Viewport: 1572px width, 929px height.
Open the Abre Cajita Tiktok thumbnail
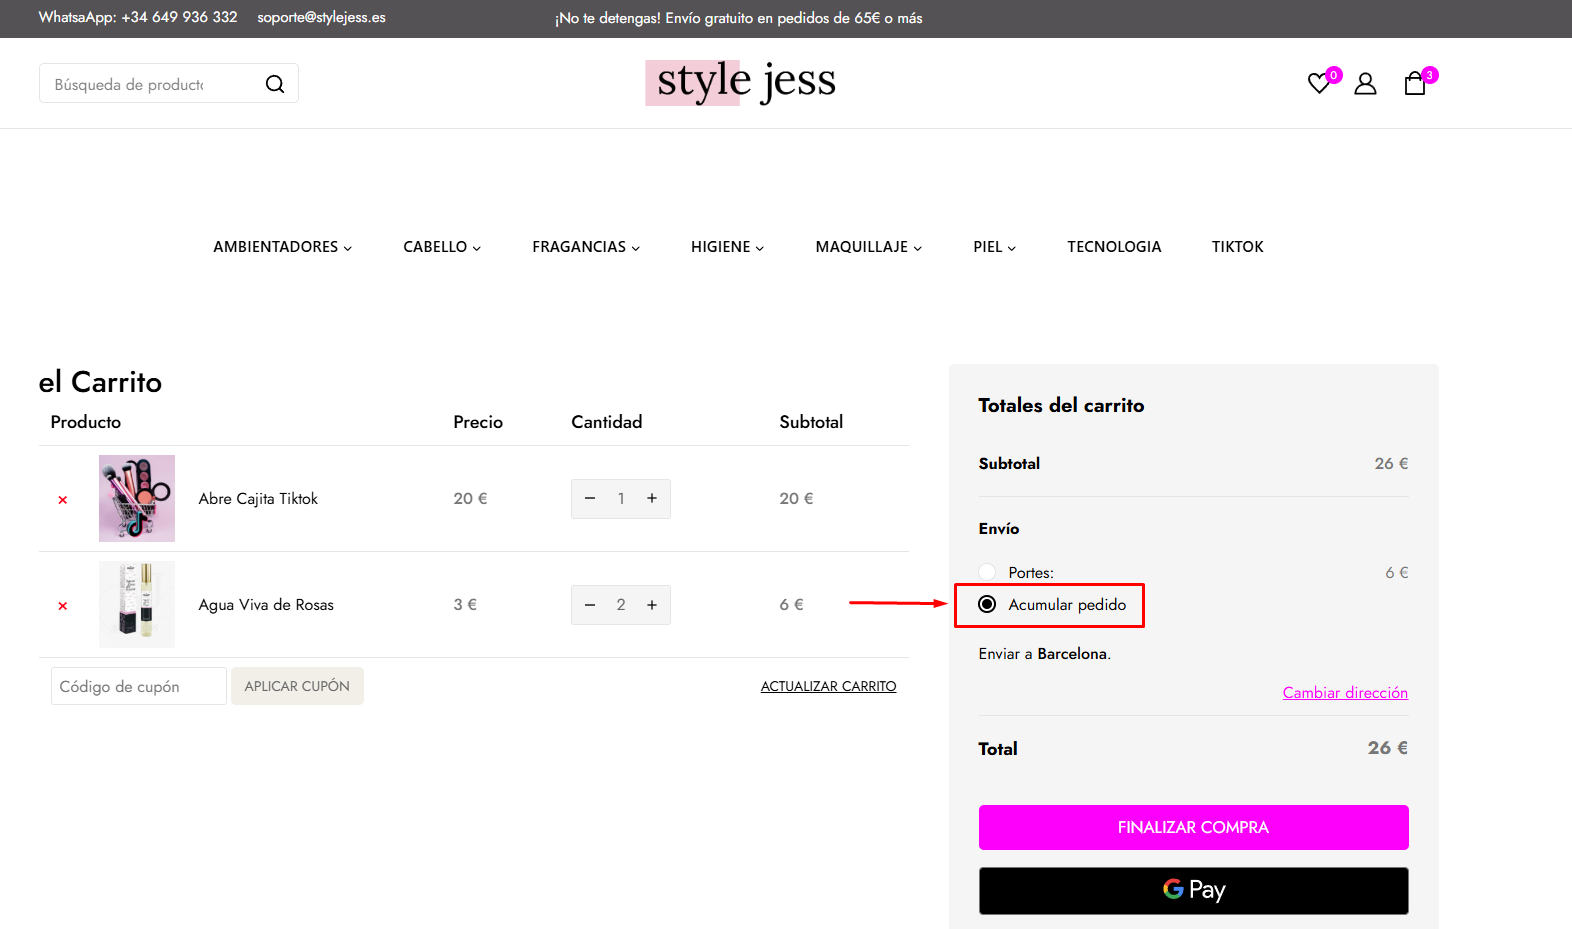[x=137, y=498]
